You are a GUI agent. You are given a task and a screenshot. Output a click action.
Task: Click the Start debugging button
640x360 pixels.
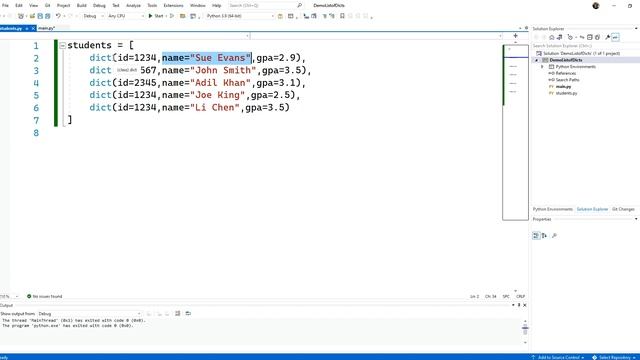click(x=156, y=16)
